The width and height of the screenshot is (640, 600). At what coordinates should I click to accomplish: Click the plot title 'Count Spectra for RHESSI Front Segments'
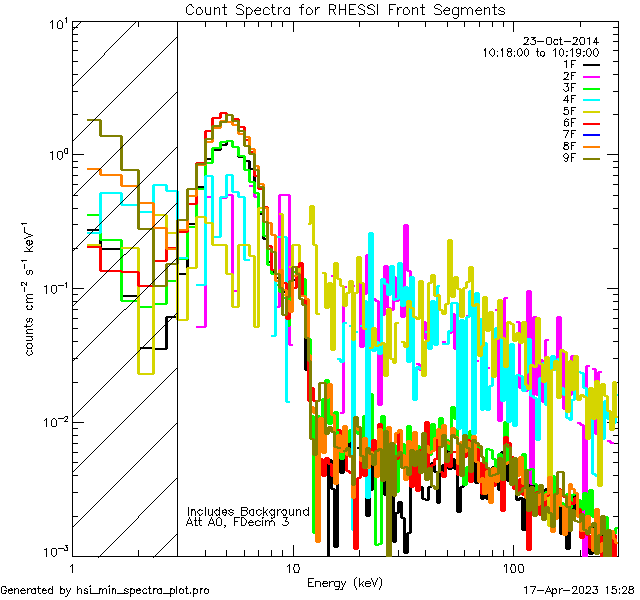(x=345, y=9)
